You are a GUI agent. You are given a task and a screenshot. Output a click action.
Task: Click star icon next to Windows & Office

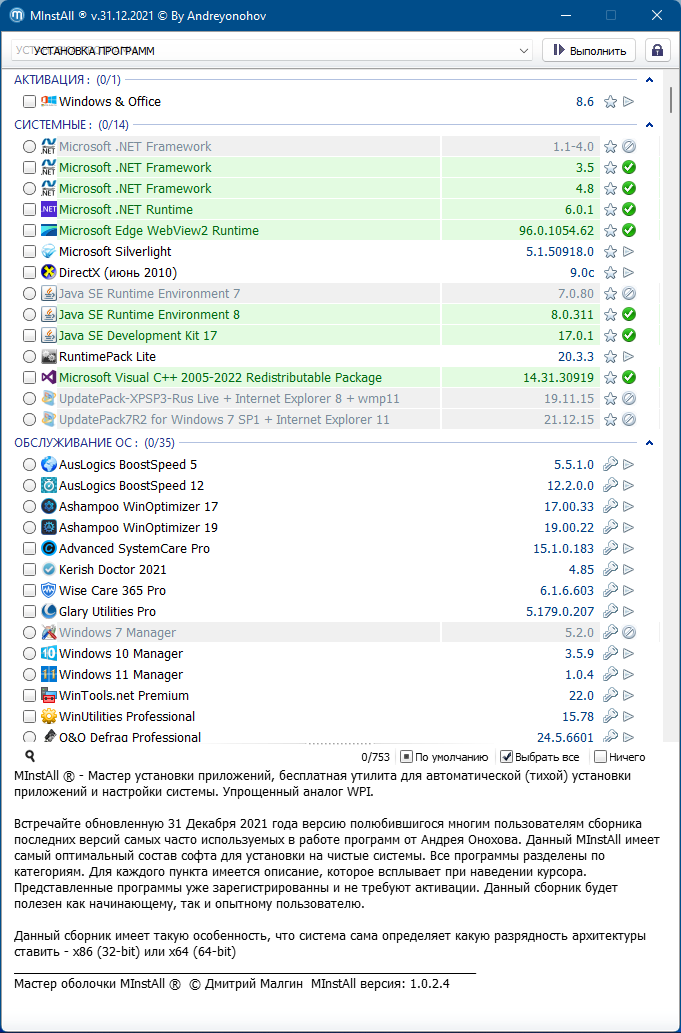(x=611, y=101)
